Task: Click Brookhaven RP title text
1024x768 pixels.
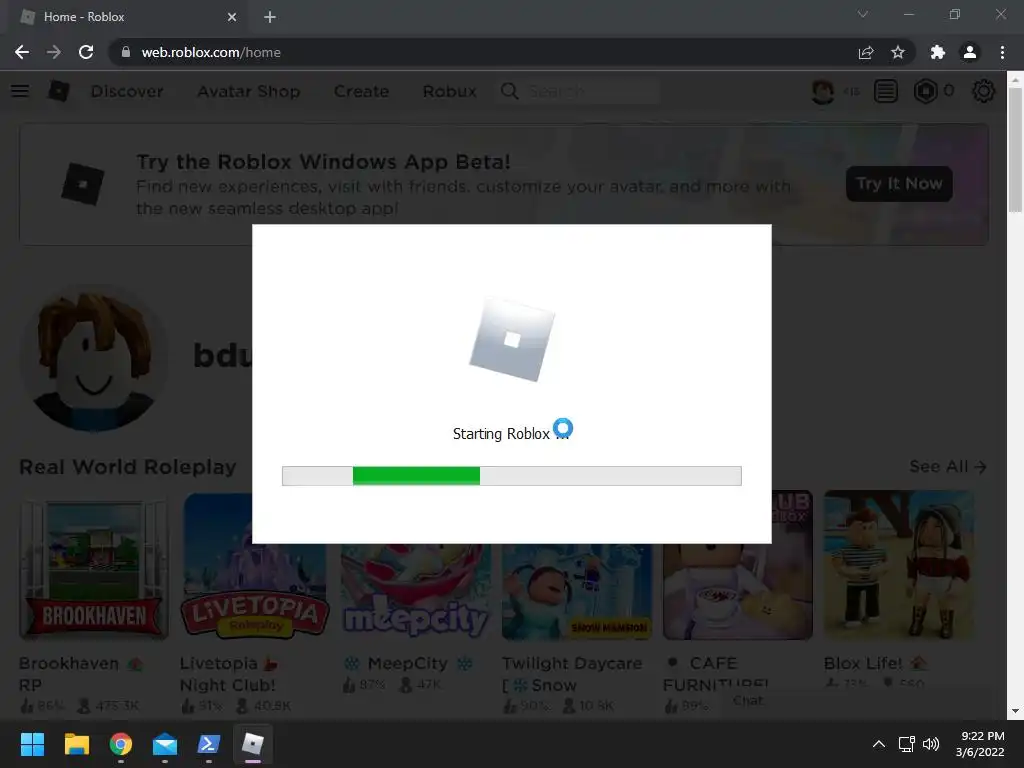Action: [69, 674]
